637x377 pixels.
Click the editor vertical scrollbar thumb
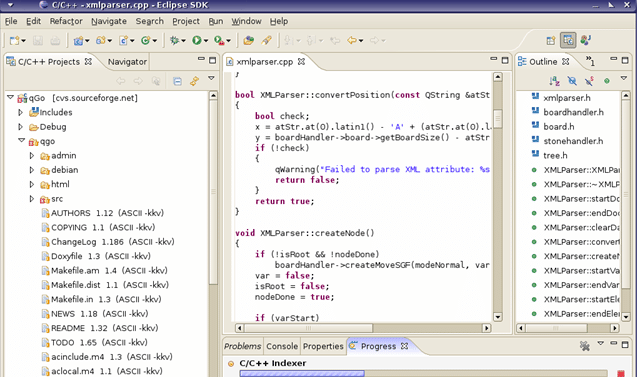pos(498,119)
